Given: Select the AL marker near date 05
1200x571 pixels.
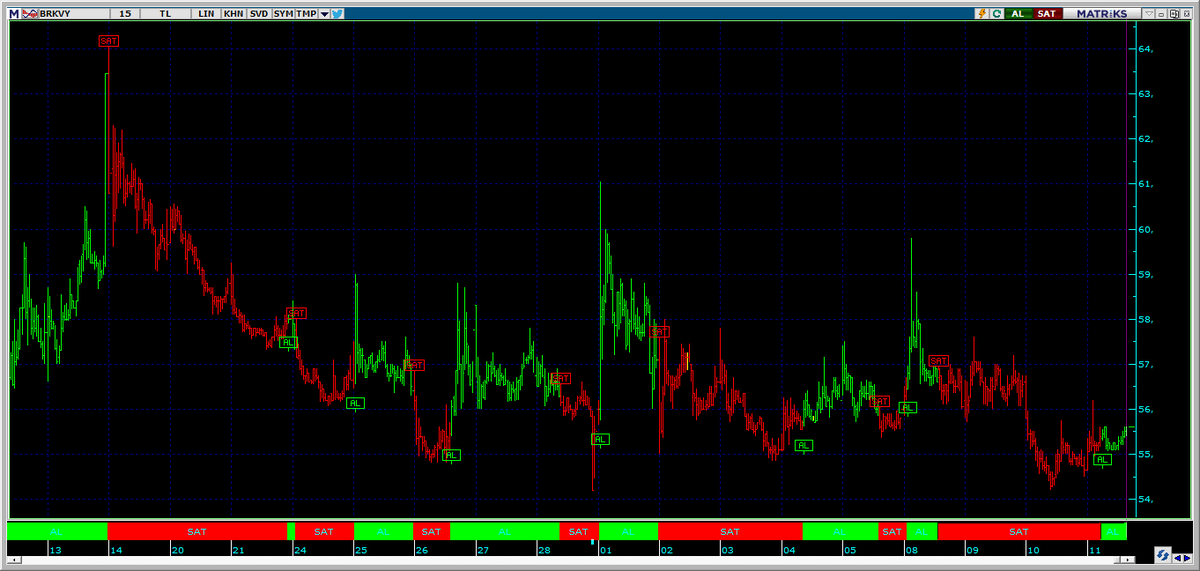Looking at the screenshot, I should [x=803, y=446].
